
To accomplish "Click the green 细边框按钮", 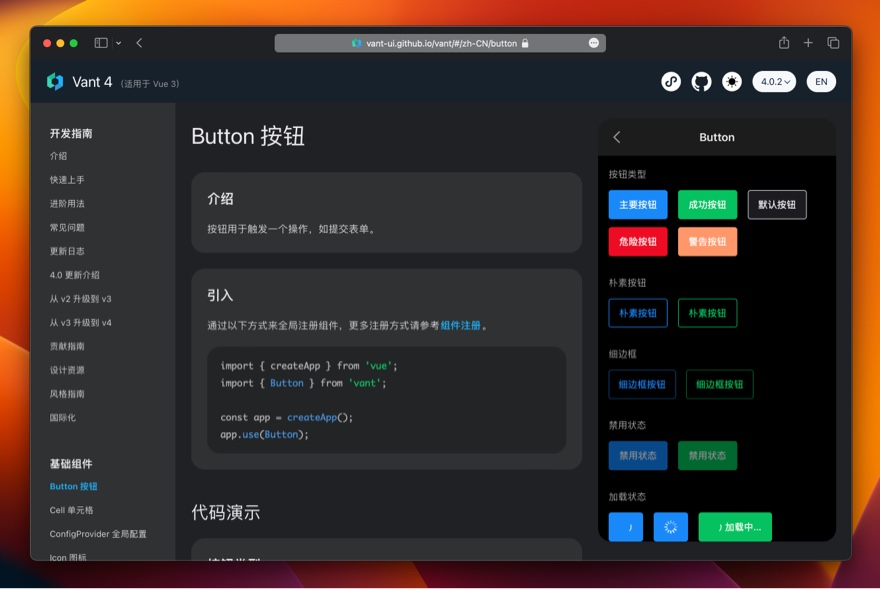I will point(719,385).
